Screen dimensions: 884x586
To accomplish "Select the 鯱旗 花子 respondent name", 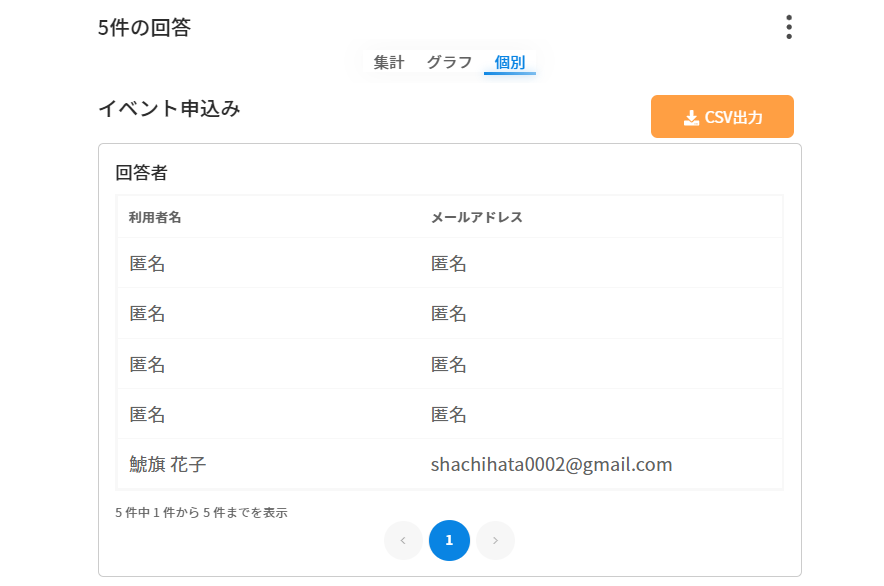I will point(168,464).
